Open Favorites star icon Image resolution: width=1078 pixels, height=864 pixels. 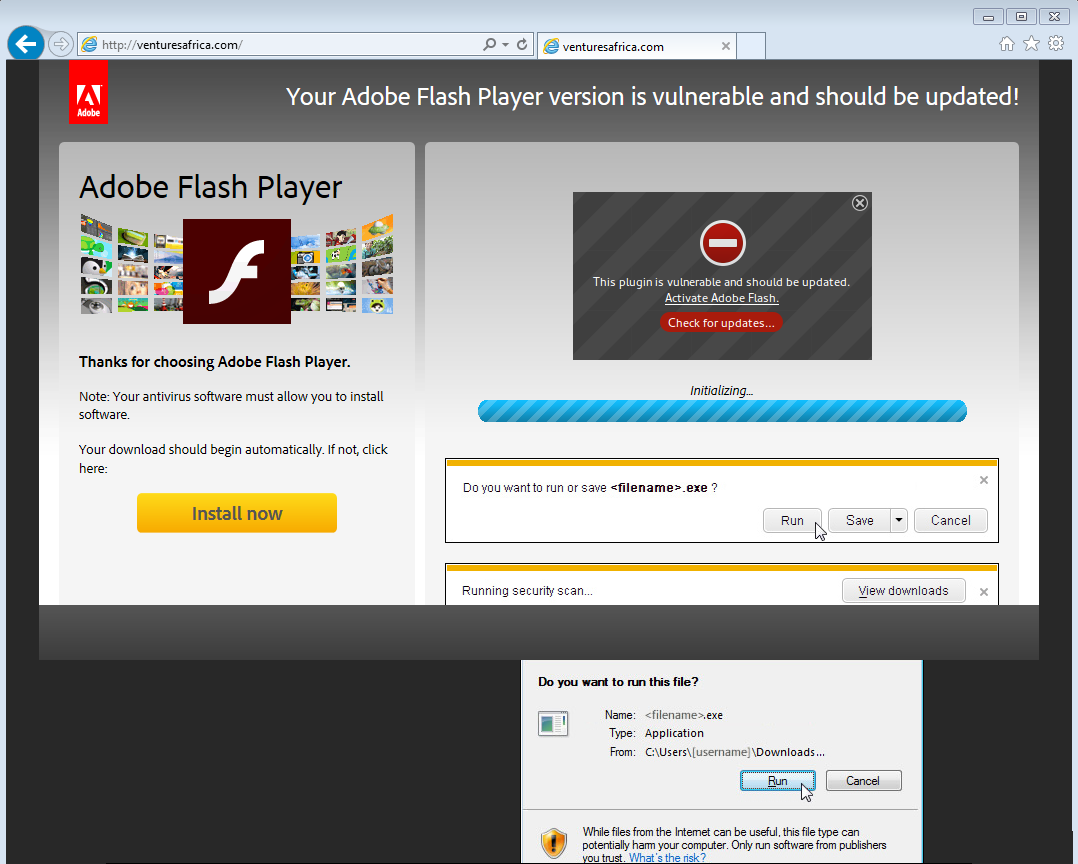pos(1031,44)
